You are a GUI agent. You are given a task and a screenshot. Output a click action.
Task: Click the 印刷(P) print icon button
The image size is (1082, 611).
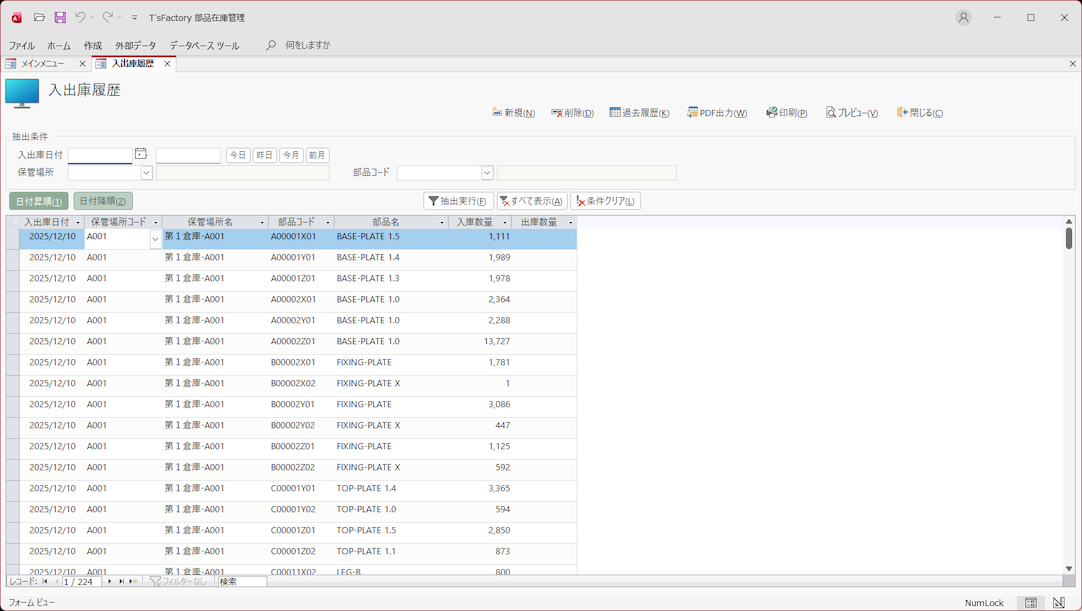[786, 113]
